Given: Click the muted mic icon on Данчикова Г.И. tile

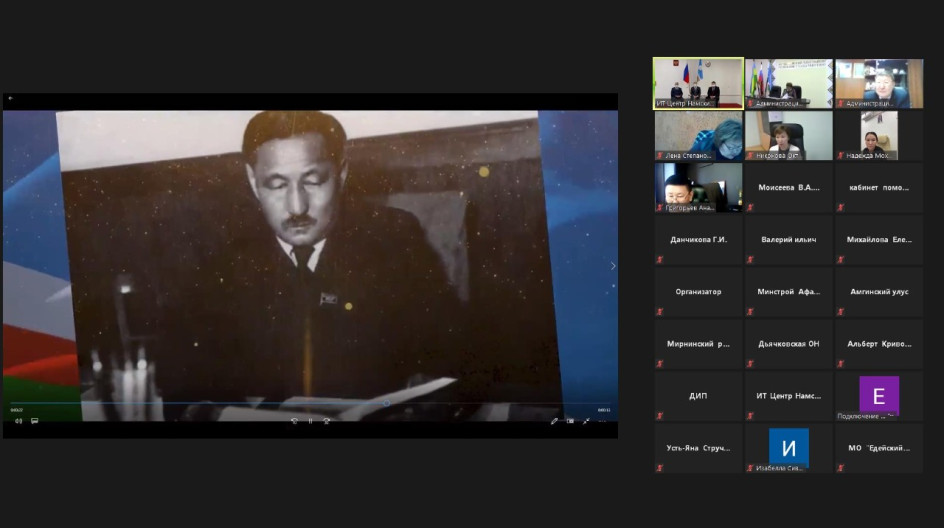Looking at the screenshot, I should [660, 259].
